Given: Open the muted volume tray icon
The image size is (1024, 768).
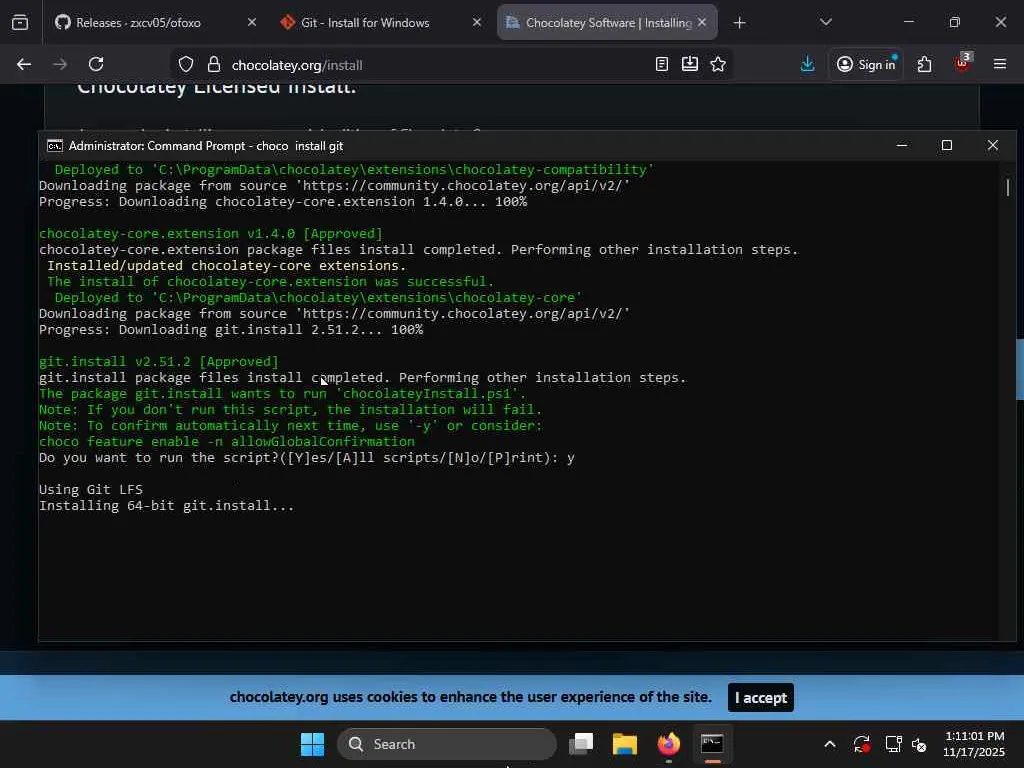Looking at the screenshot, I should coord(919,744).
